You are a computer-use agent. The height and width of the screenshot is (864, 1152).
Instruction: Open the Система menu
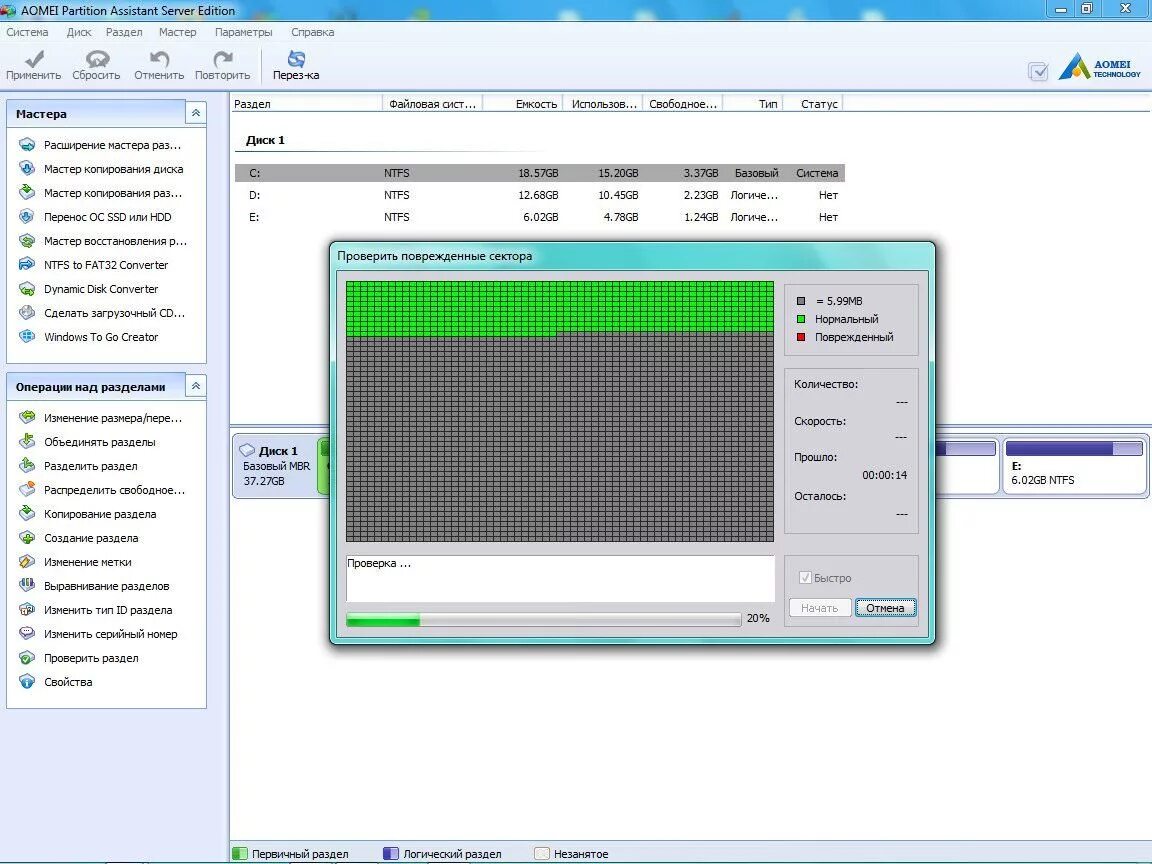(x=27, y=32)
